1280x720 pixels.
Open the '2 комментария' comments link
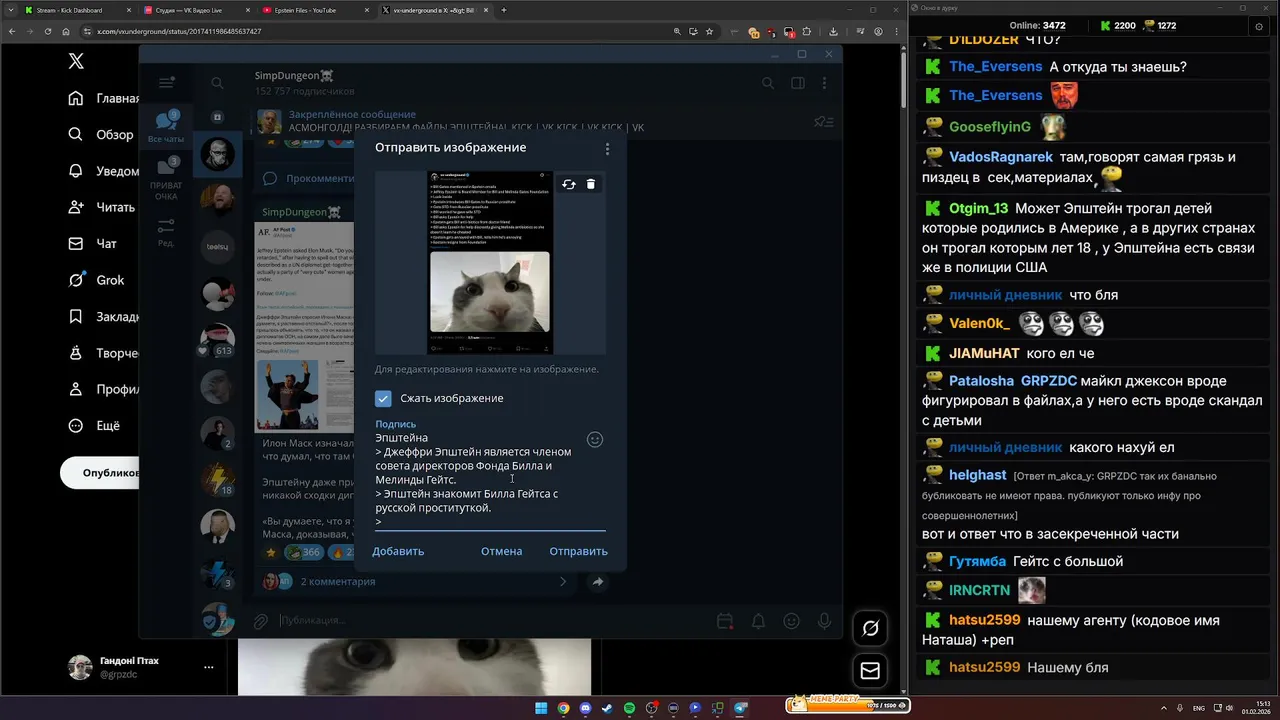pyautogui.click(x=338, y=582)
